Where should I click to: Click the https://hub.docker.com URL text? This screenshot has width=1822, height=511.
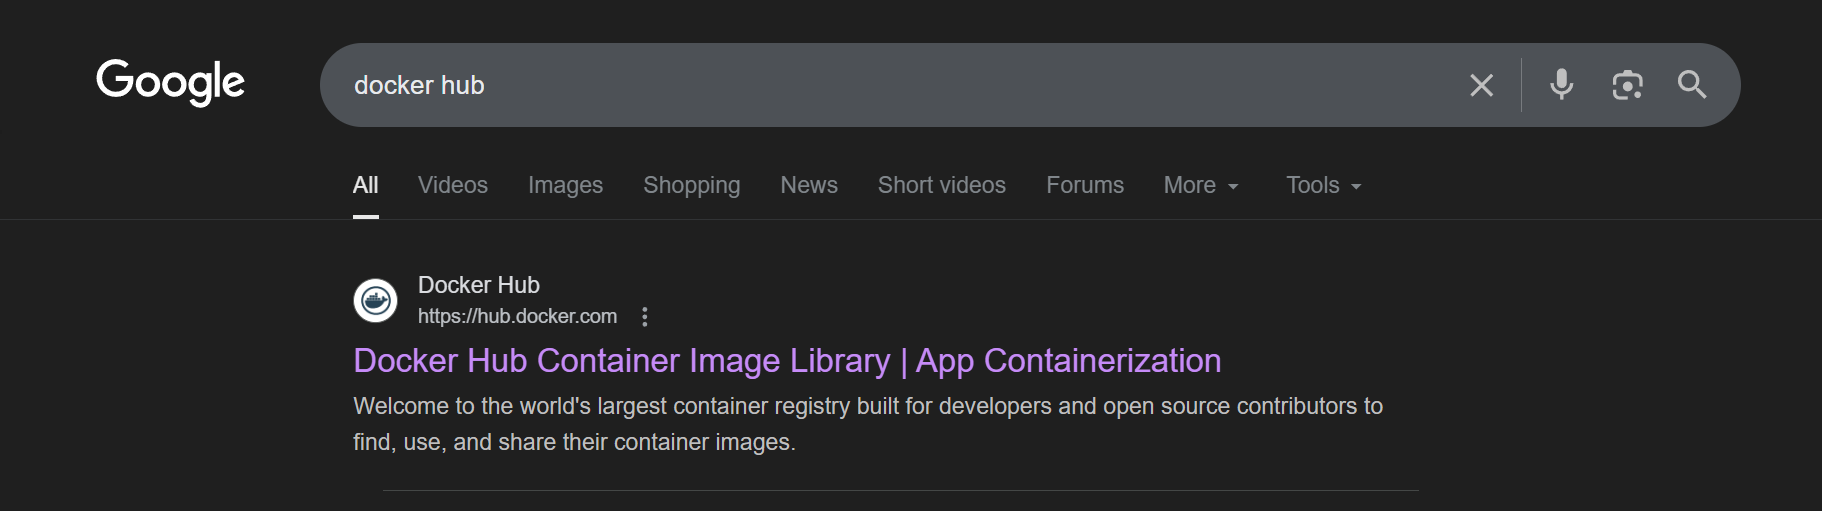517,317
